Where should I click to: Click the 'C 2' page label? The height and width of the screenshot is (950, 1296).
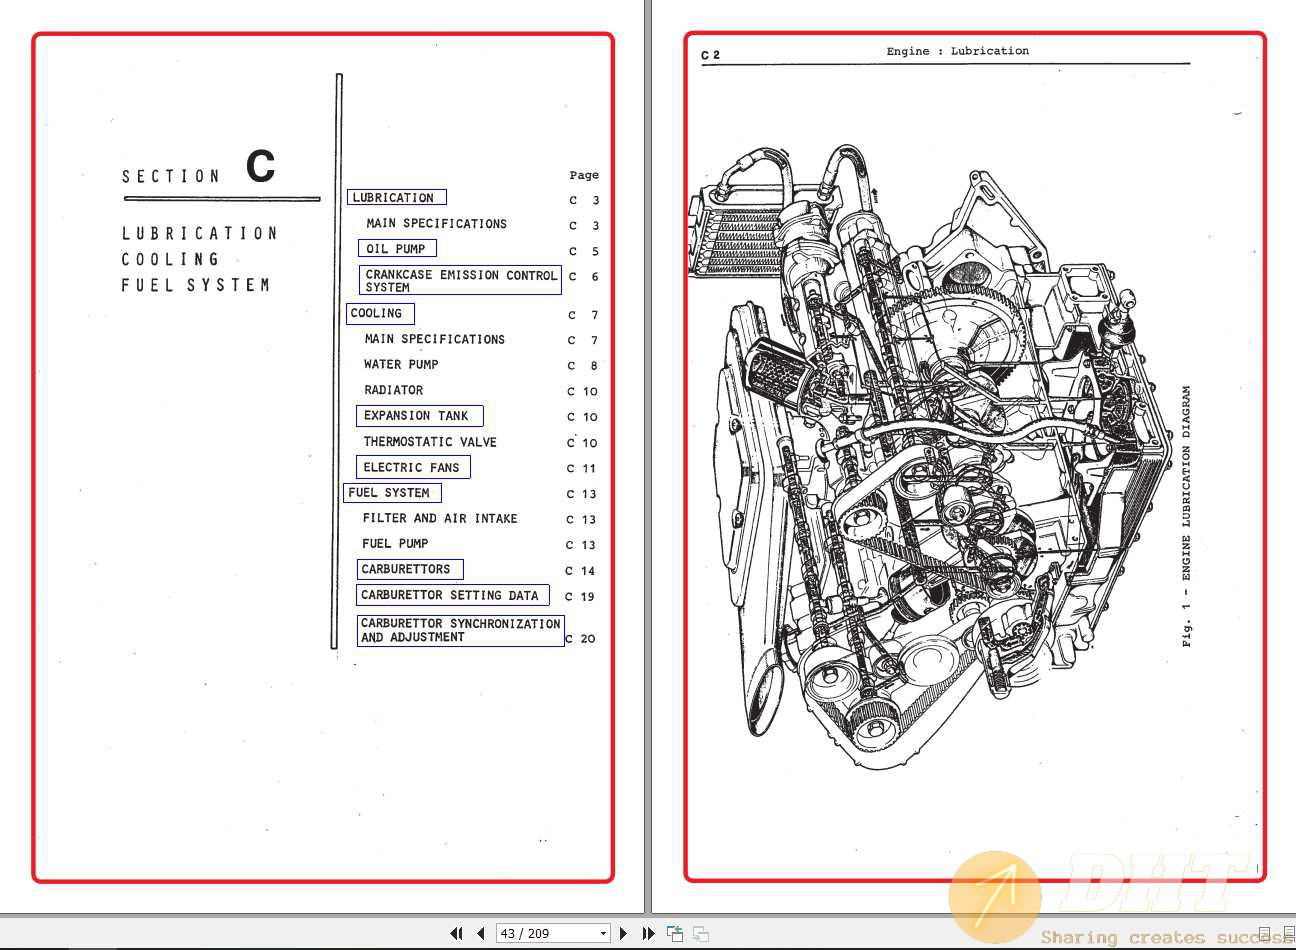click(710, 55)
